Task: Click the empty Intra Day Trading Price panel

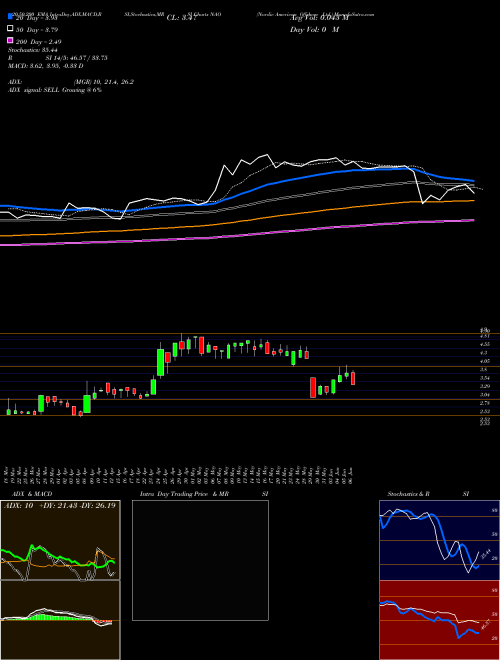Action: pos(200,560)
